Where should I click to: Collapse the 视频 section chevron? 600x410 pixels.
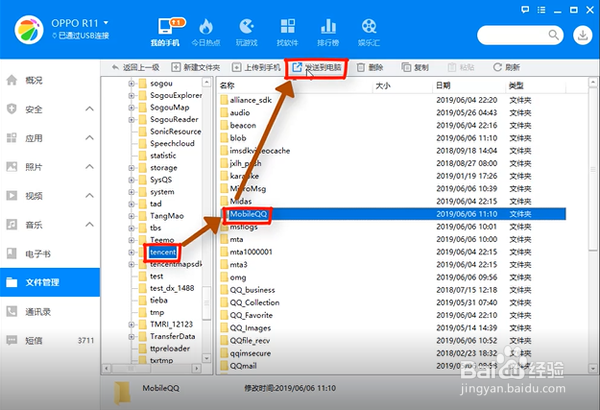pos(89,196)
